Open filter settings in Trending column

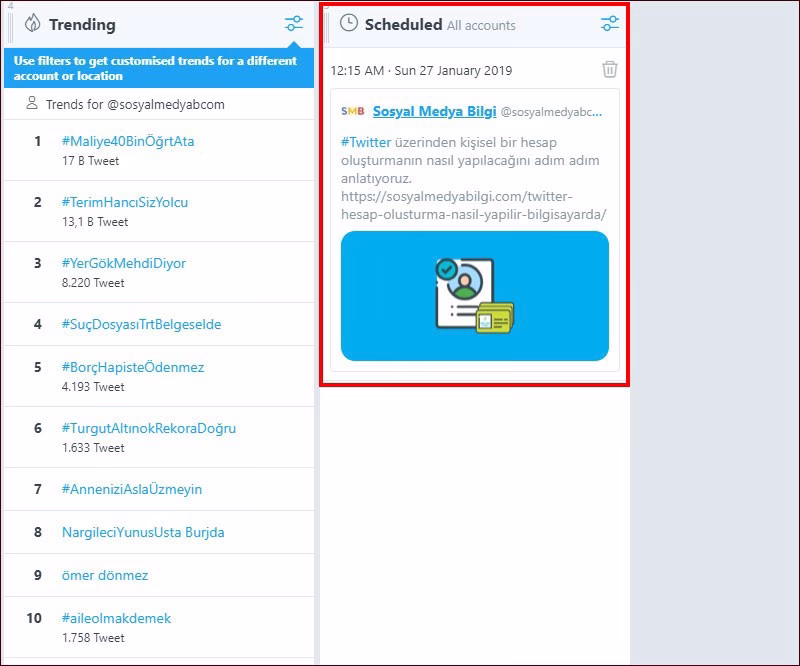pos(293,24)
